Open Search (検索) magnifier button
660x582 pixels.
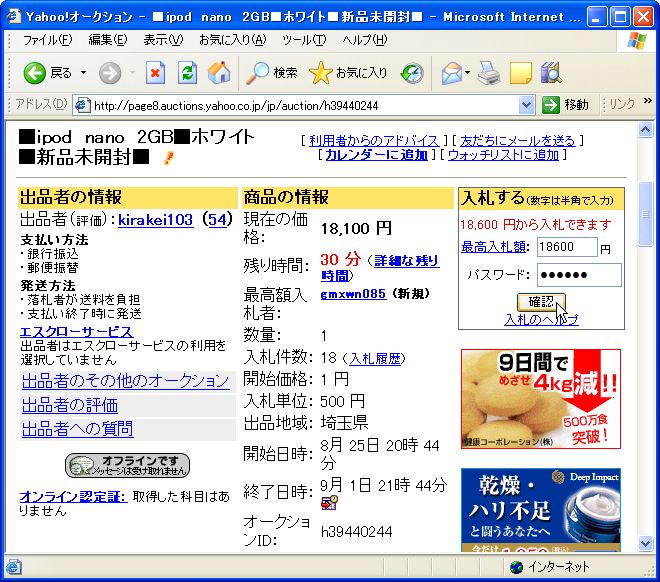271,73
